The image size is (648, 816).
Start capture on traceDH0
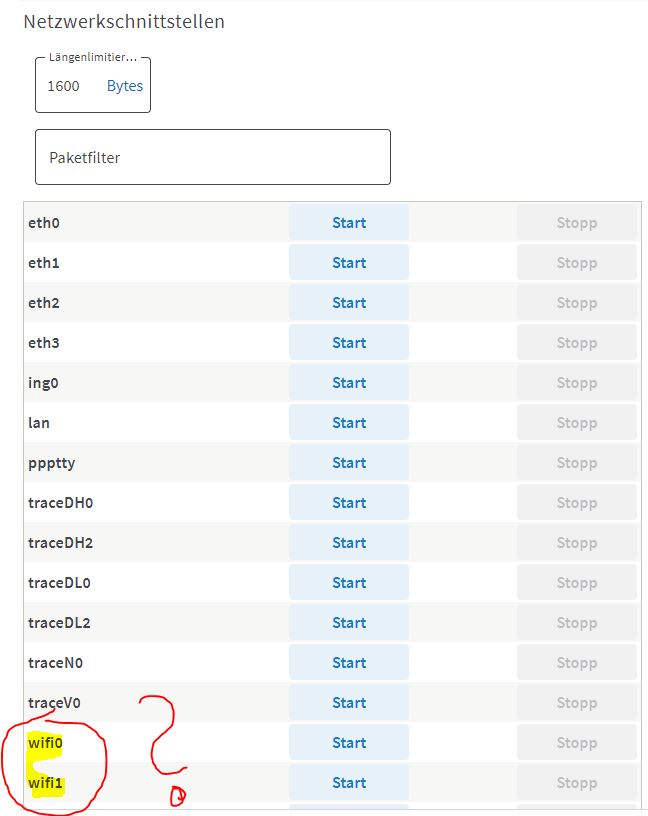coord(349,503)
